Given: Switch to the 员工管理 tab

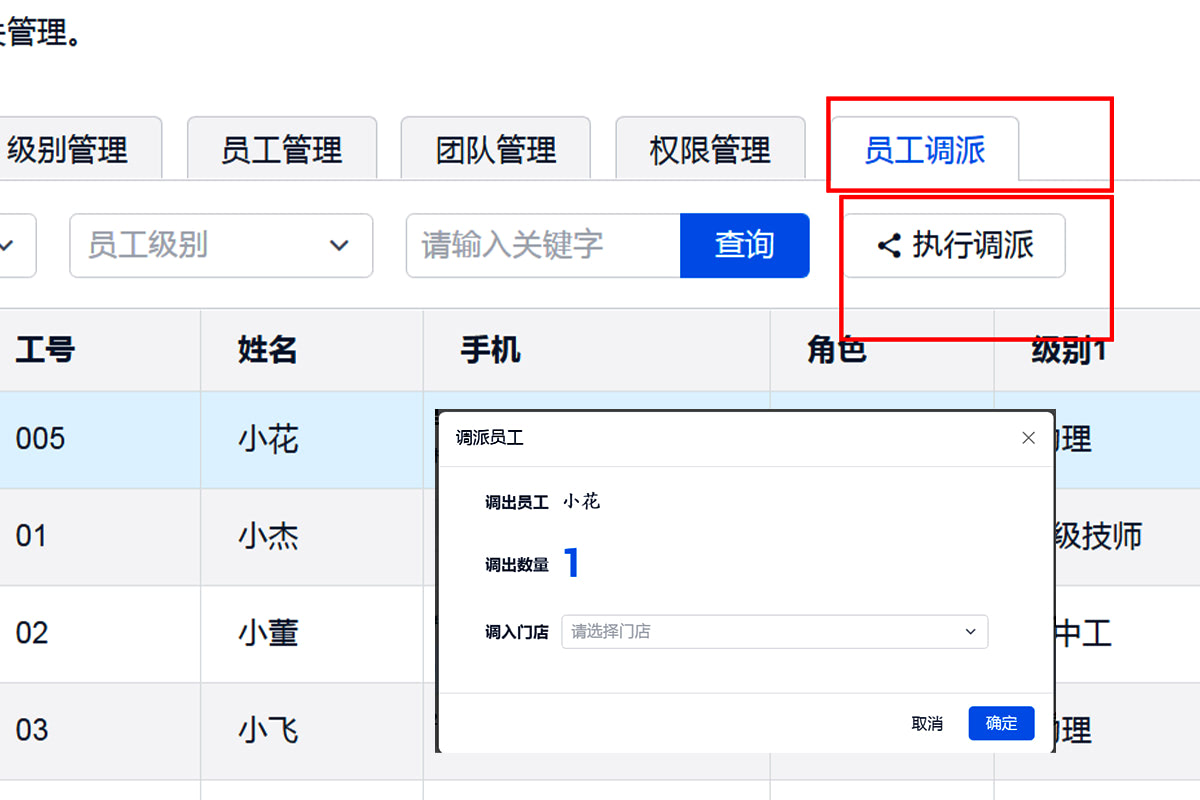Looking at the screenshot, I should (281, 148).
